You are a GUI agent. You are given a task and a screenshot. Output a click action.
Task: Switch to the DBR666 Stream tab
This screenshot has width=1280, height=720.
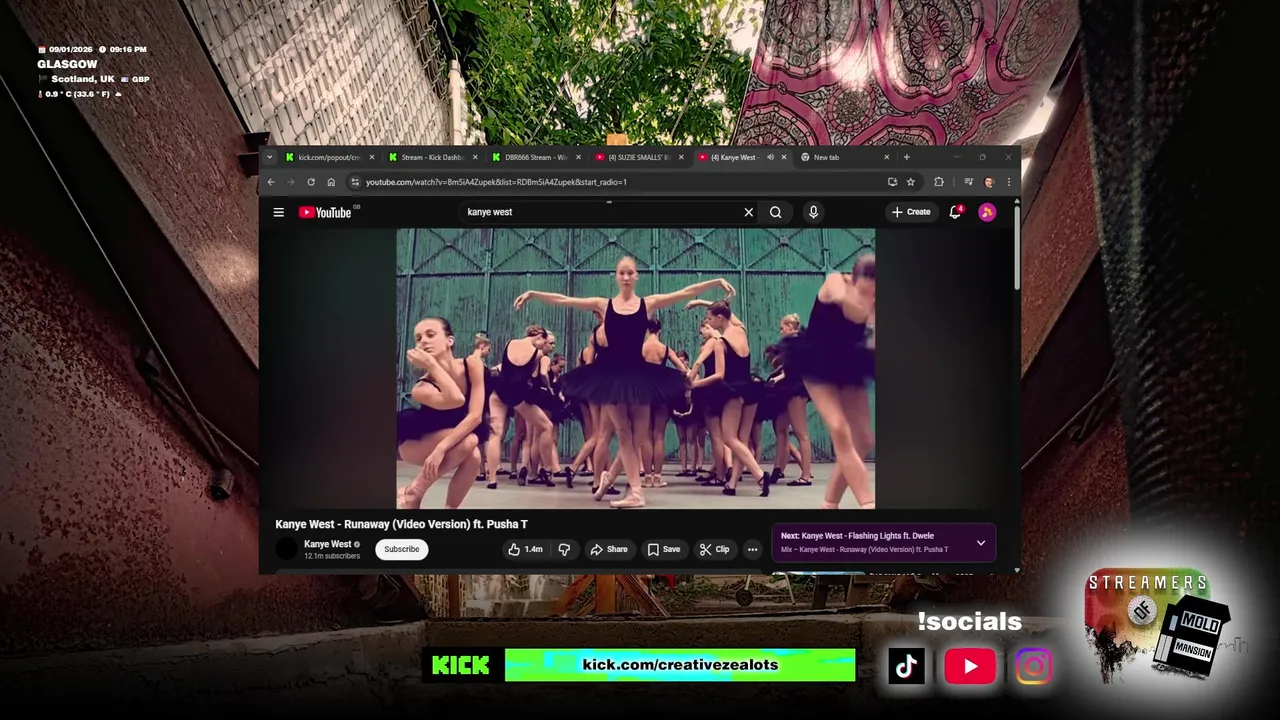(534, 157)
